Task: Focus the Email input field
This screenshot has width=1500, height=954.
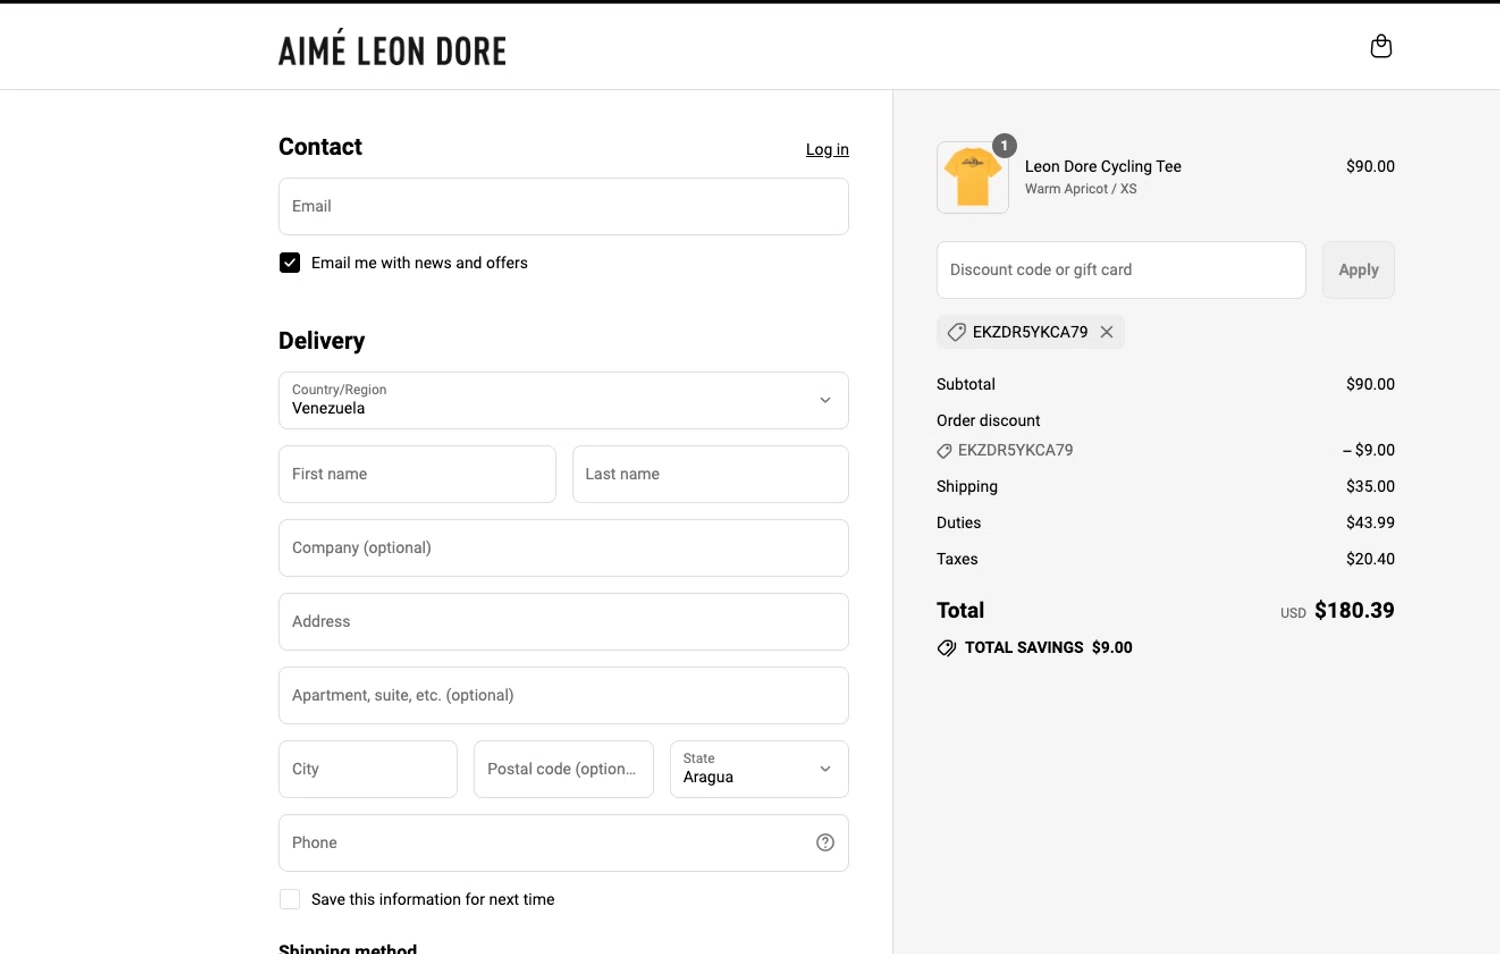Action: point(564,207)
